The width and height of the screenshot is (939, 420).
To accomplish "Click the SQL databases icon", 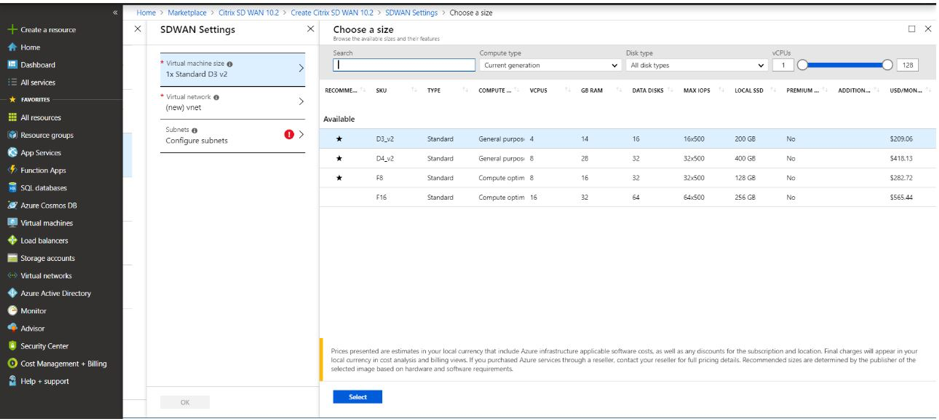I will (x=12, y=188).
